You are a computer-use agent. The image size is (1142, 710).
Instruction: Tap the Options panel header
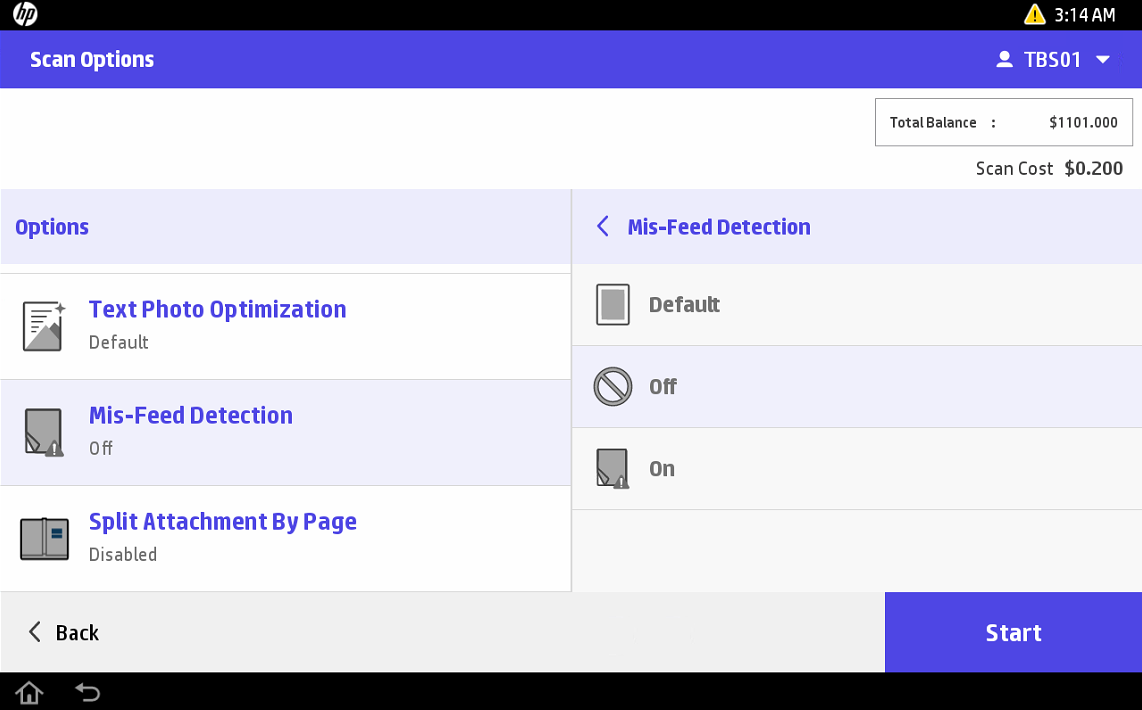click(x=285, y=227)
